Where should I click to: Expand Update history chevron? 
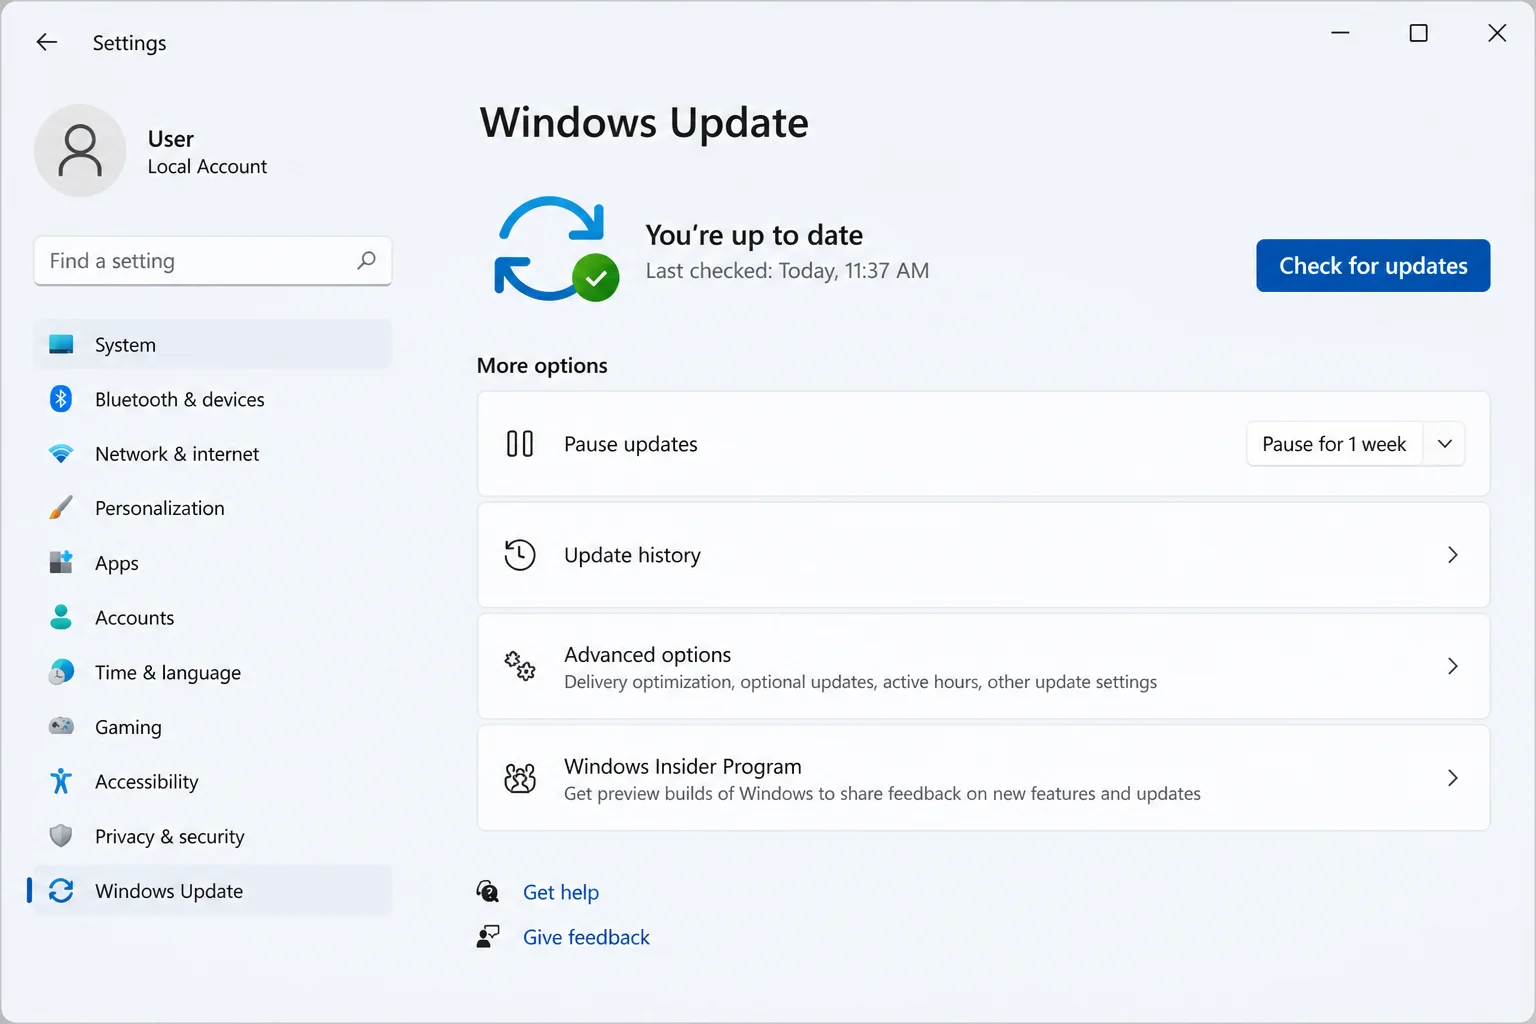pos(1453,555)
